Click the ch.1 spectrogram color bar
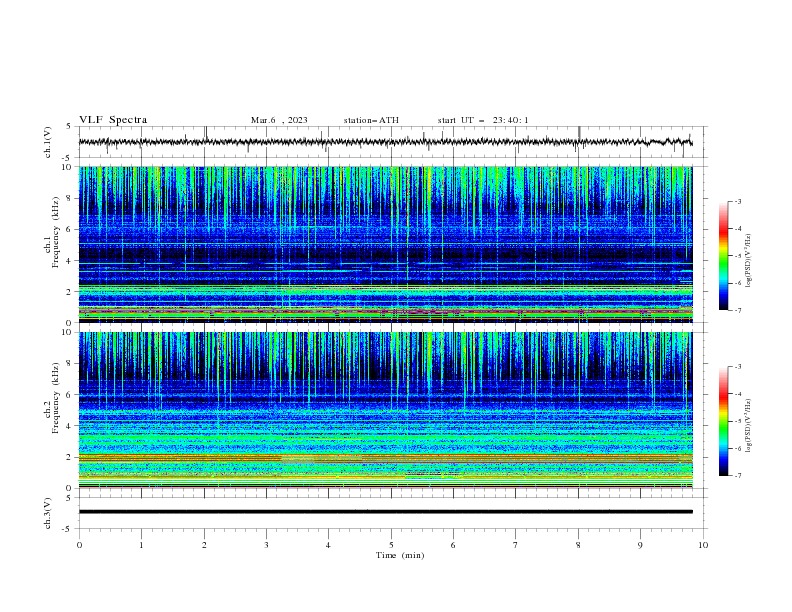792x612 pixels. pyautogui.click(x=723, y=256)
